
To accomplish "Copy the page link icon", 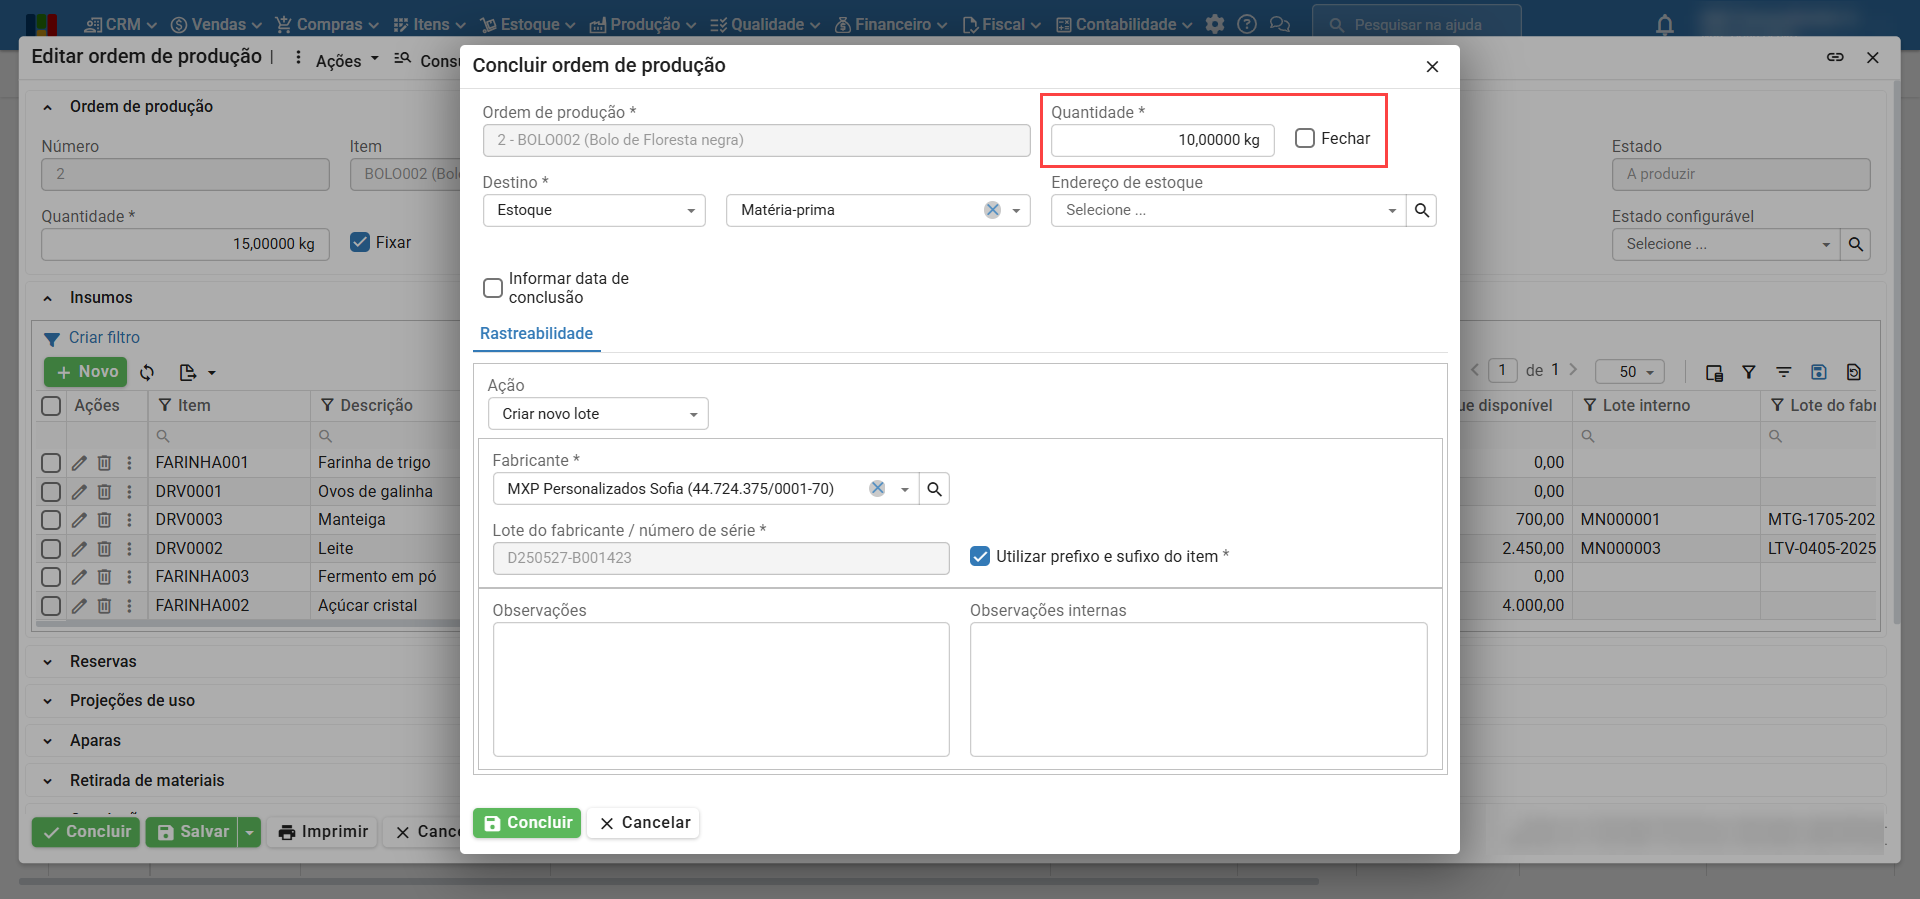I will coord(1835,57).
